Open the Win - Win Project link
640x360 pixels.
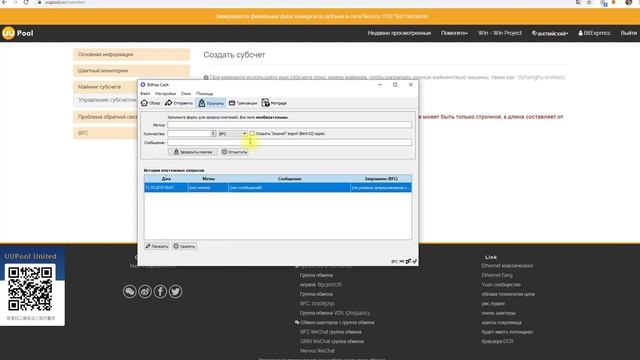500,33
